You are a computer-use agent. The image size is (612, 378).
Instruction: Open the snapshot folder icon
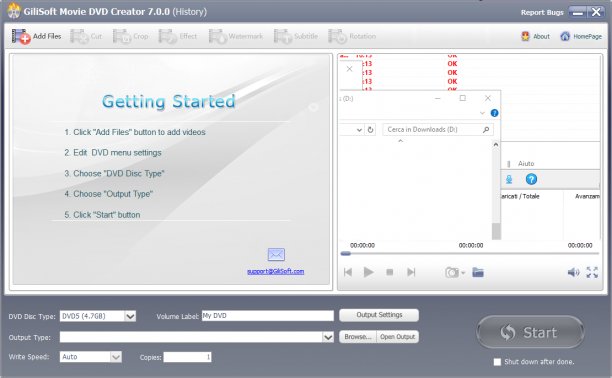(x=478, y=272)
